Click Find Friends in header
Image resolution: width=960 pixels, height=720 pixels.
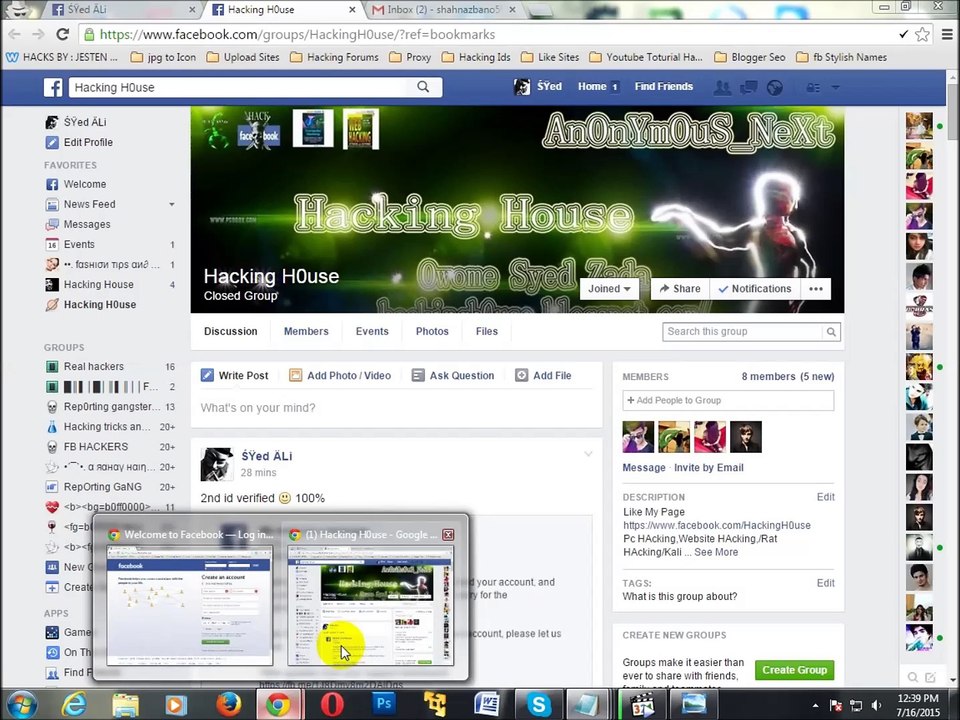(664, 86)
